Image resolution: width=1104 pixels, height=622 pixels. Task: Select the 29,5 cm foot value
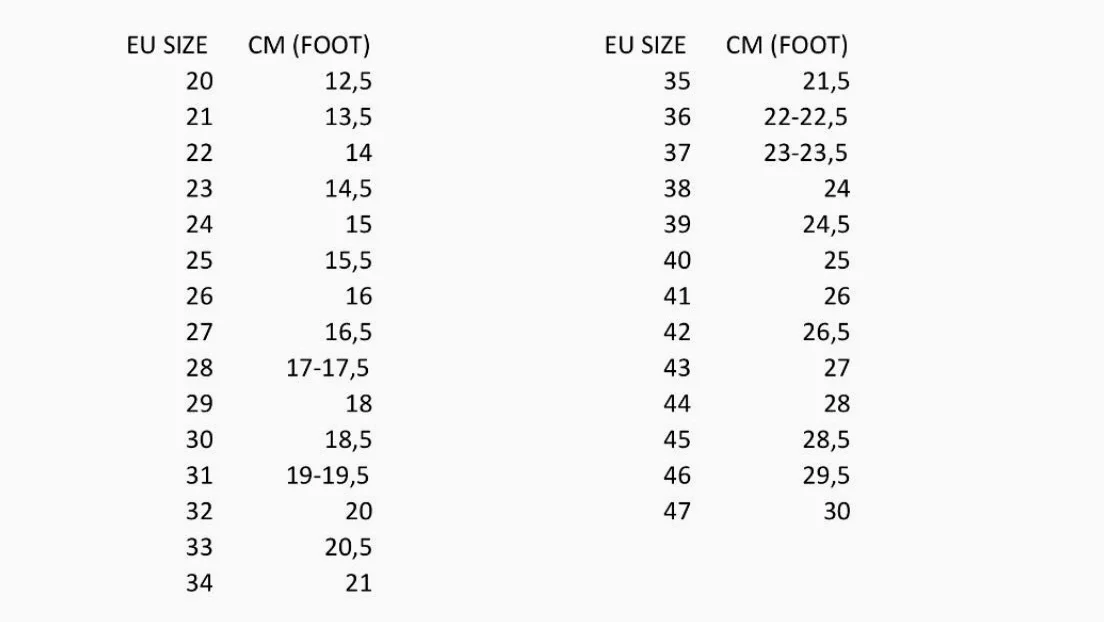click(826, 476)
